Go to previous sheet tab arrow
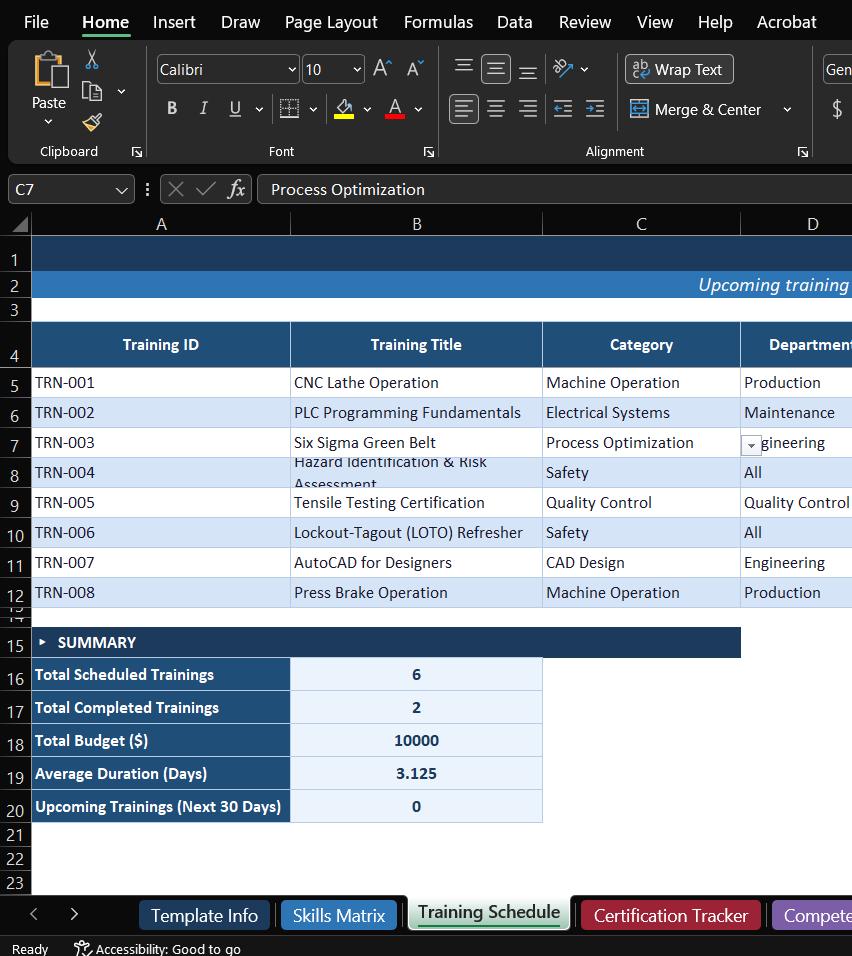Image resolution: width=852 pixels, height=956 pixels. [x=34, y=914]
